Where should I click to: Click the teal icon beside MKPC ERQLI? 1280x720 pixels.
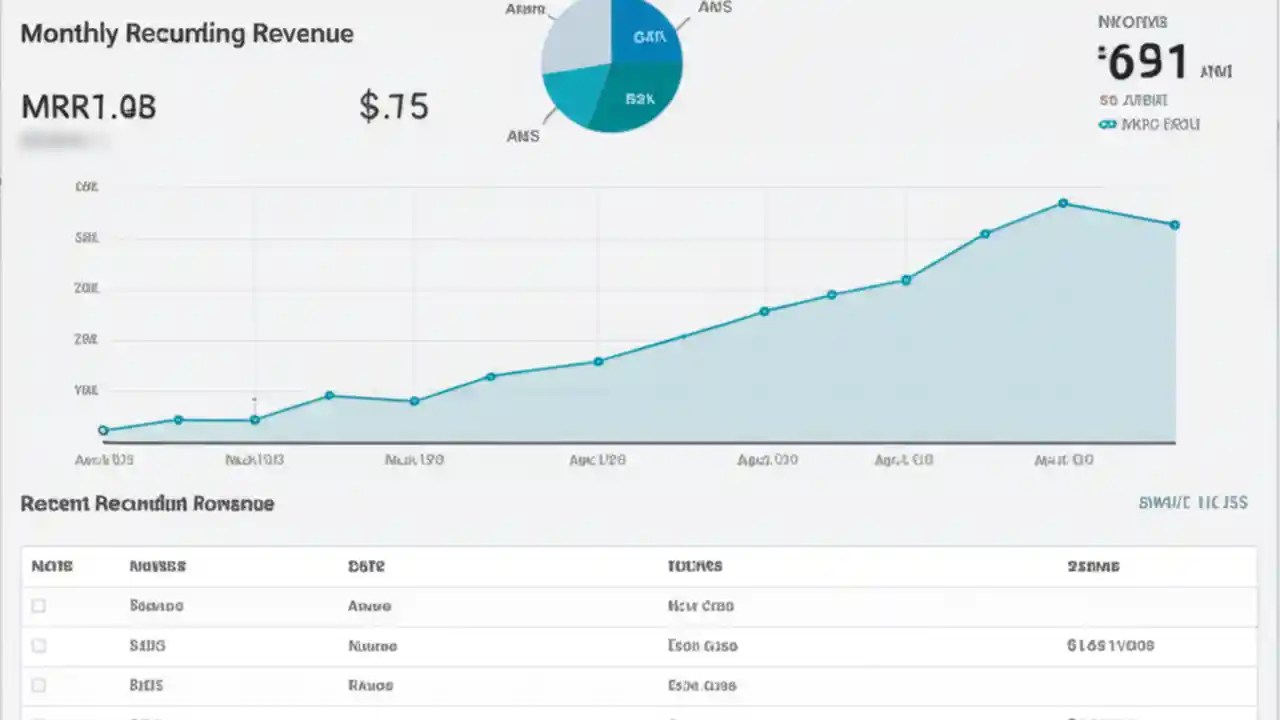point(1108,124)
